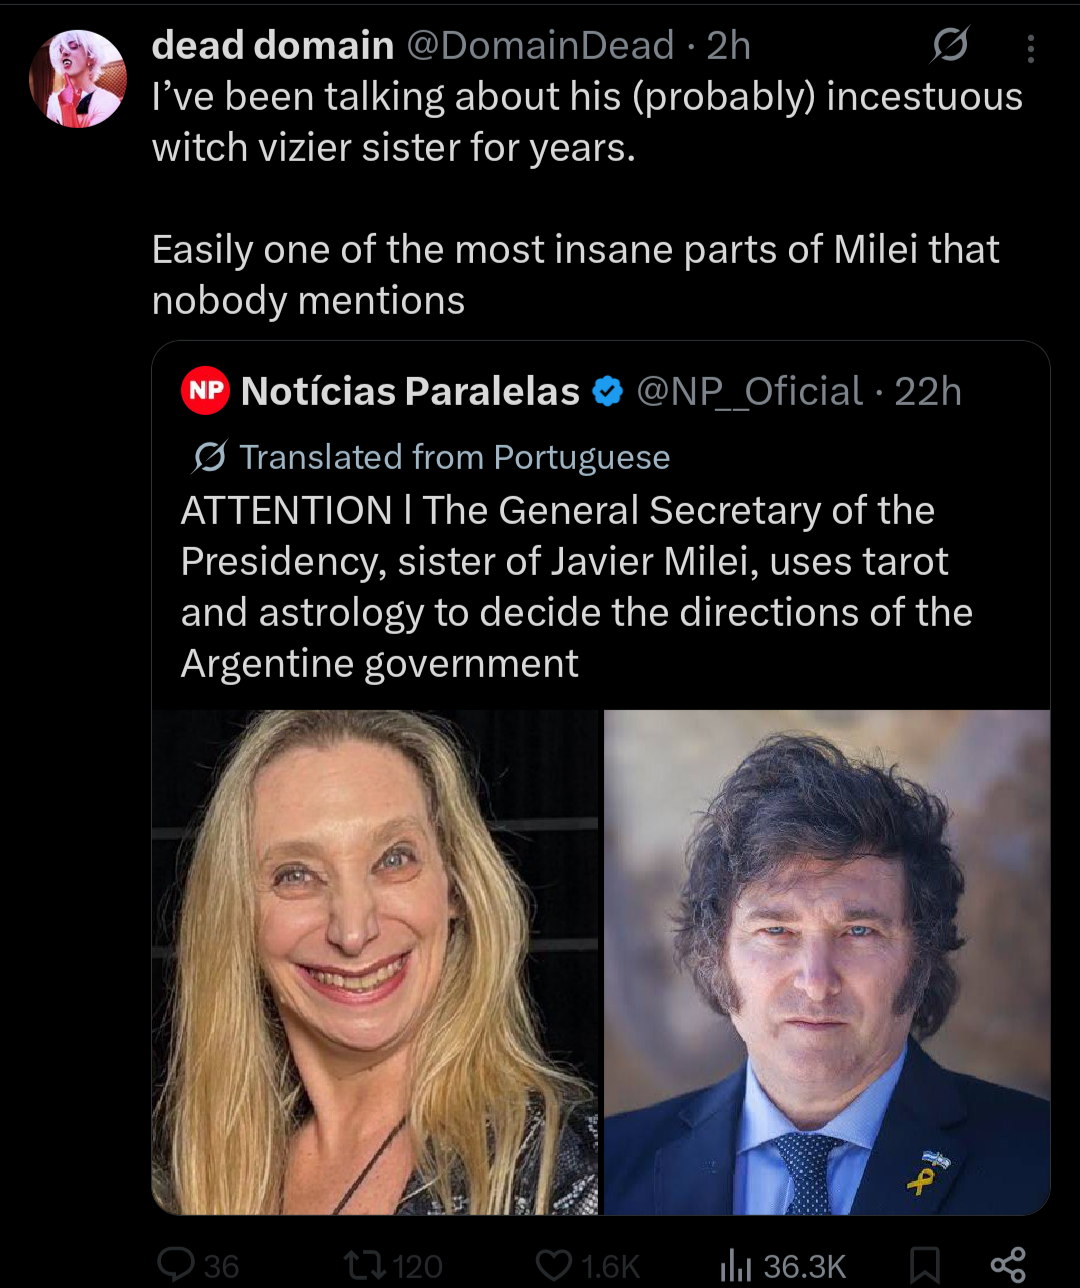Open the three-dot more options menu

click(1030, 48)
